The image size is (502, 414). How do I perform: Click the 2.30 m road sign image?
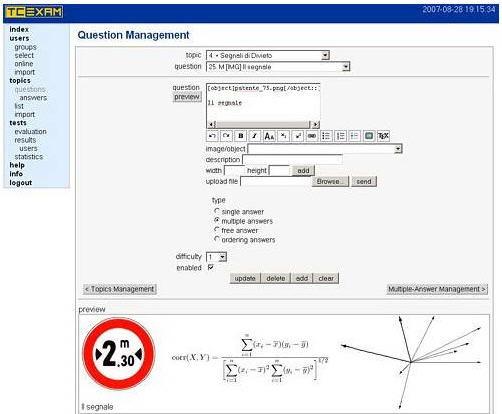point(119,354)
